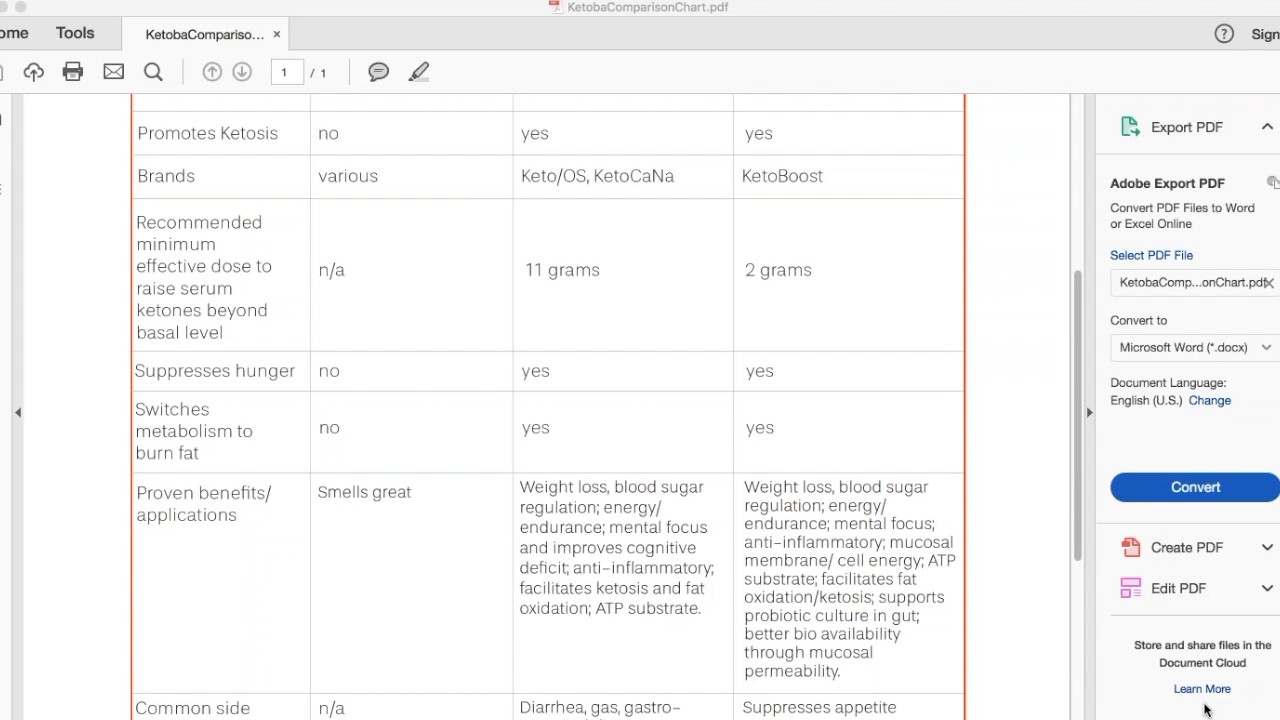Screen dimensions: 1280x720
Task: Change the document language
Action: pyautogui.click(x=1210, y=400)
